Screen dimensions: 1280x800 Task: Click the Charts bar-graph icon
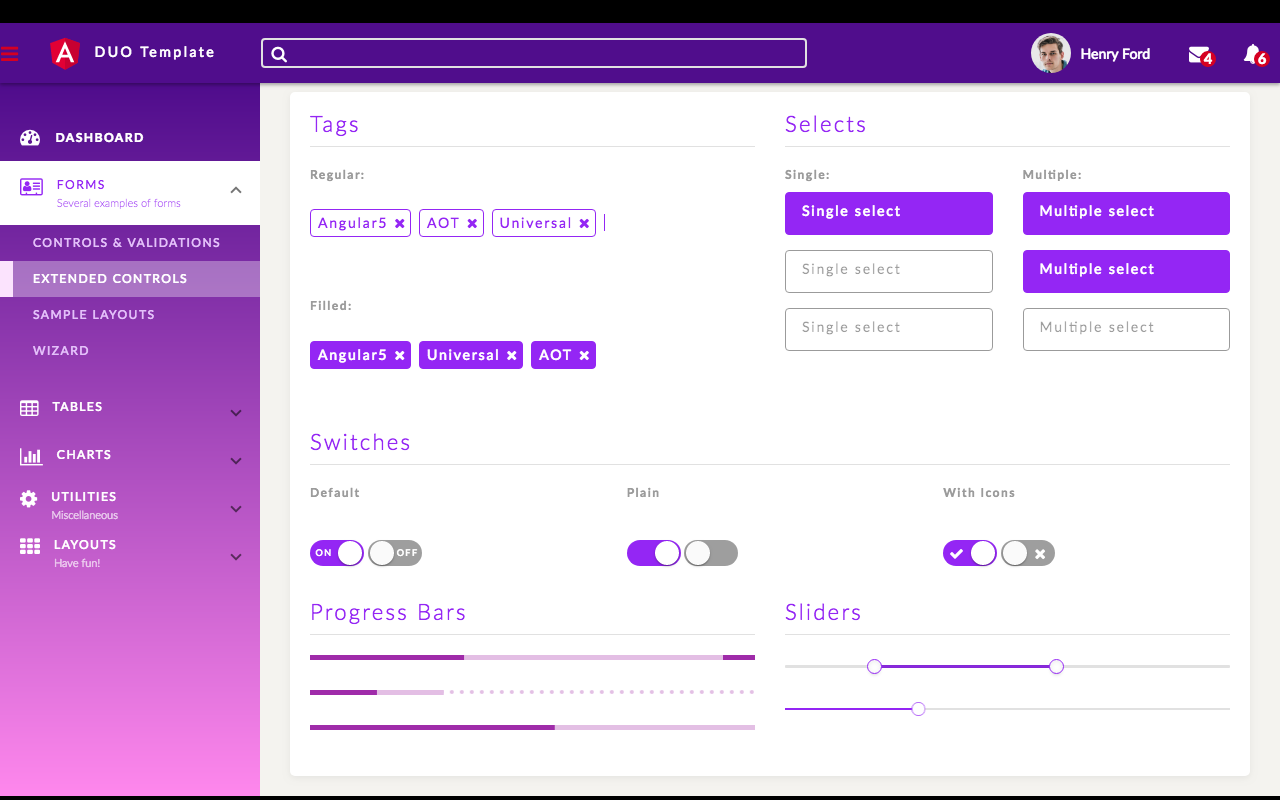tap(29, 454)
